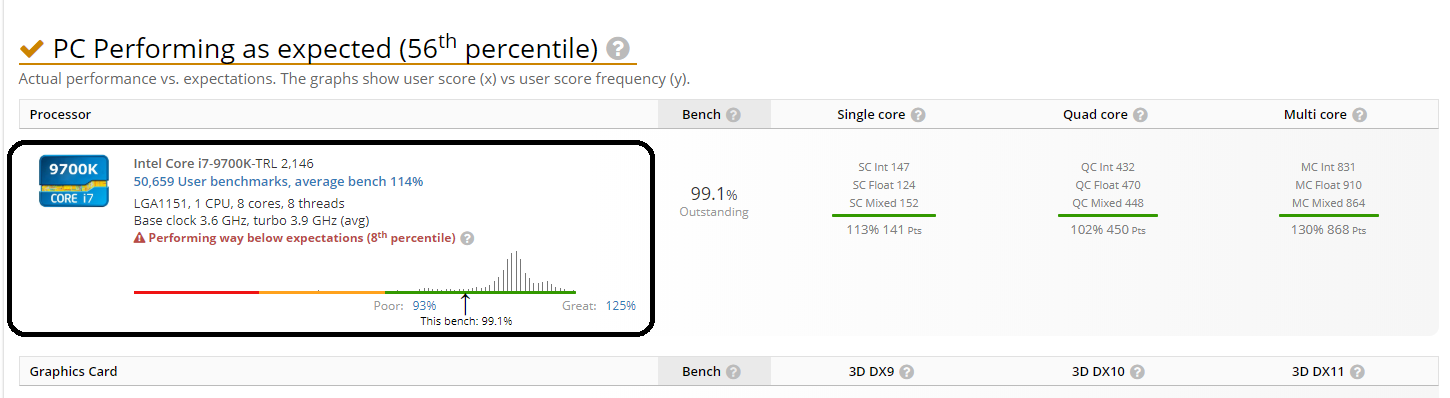1450x398 pixels.
Task: Click the Graphics Card column header
Action: tap(73, 372)
